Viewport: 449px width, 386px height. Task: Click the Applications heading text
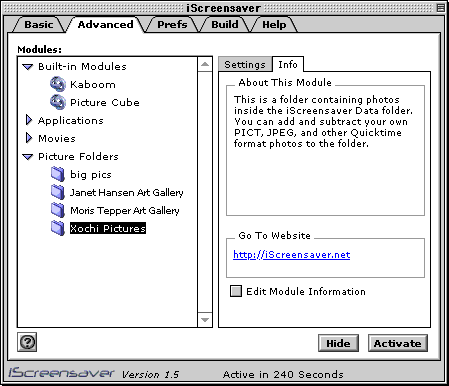(71, 120)
